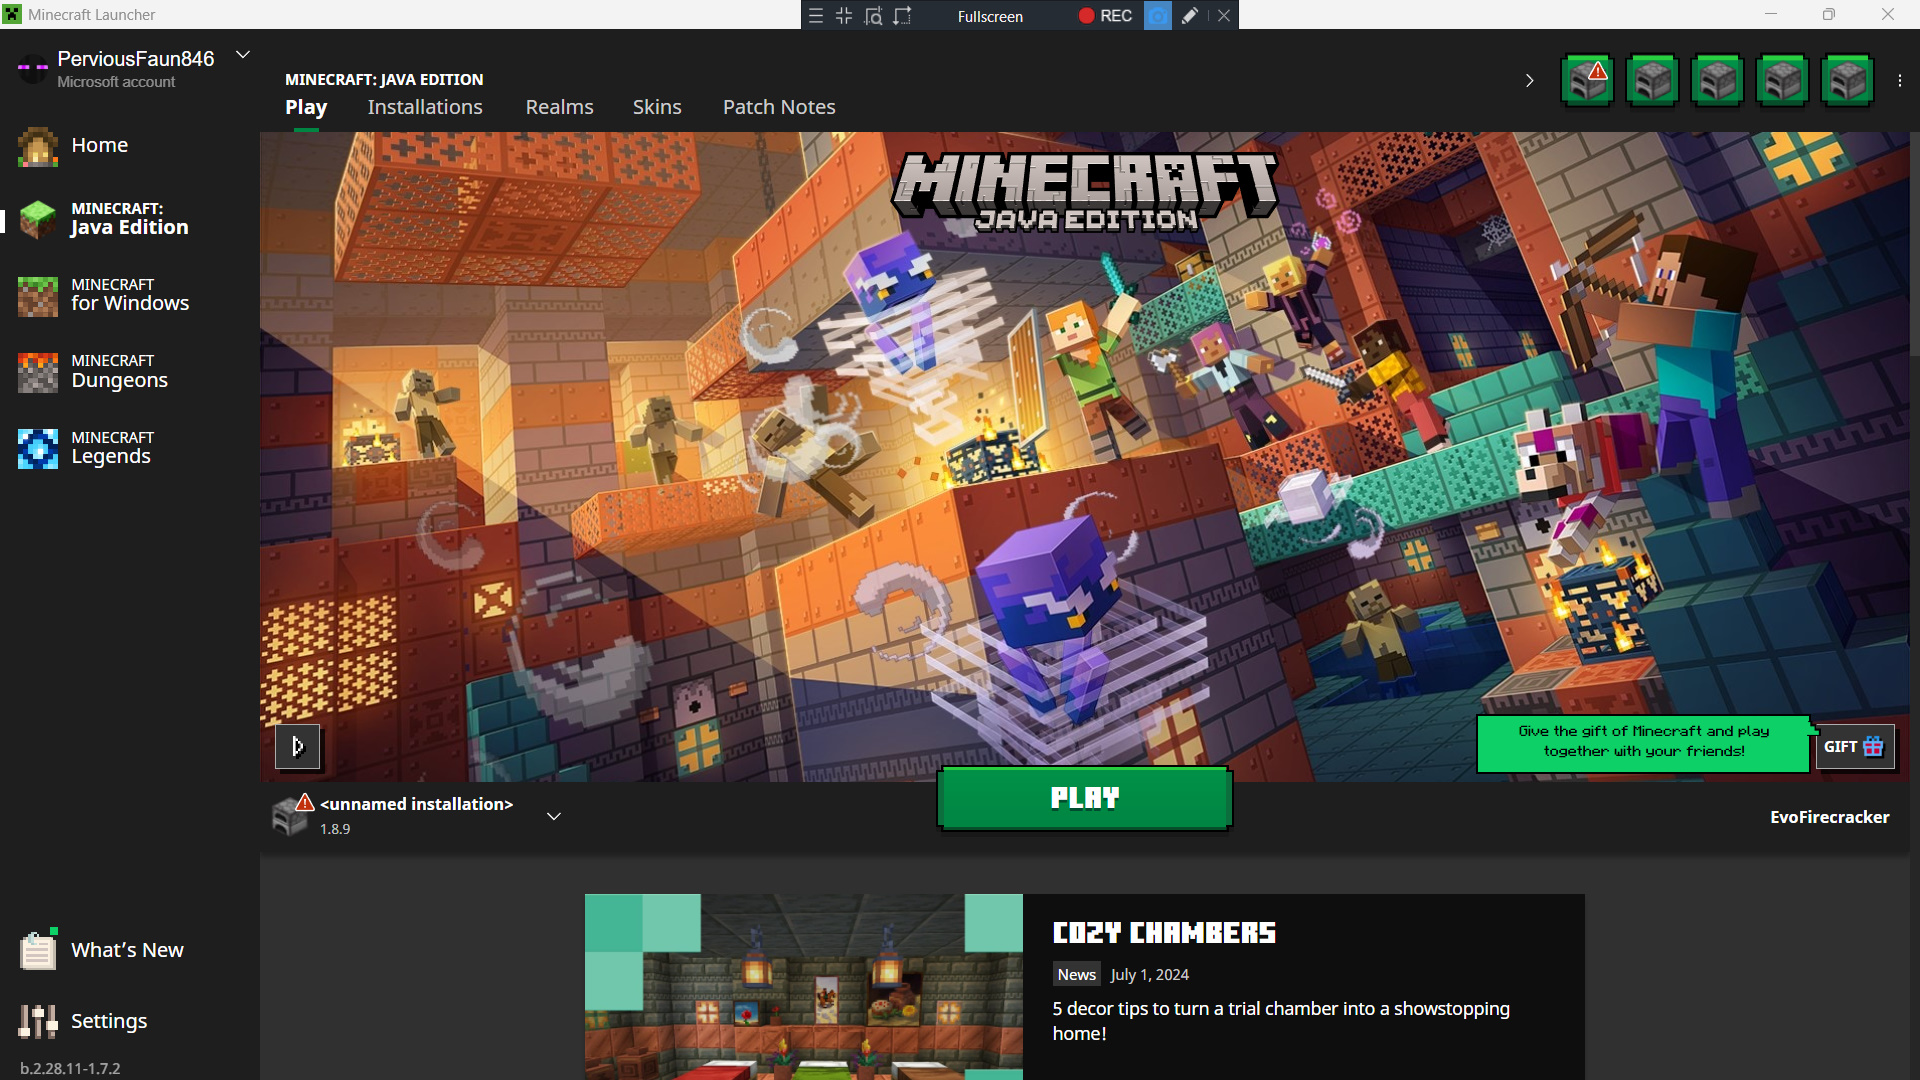Expand the PerviousFaun846 account dropdown

[242, 55]
